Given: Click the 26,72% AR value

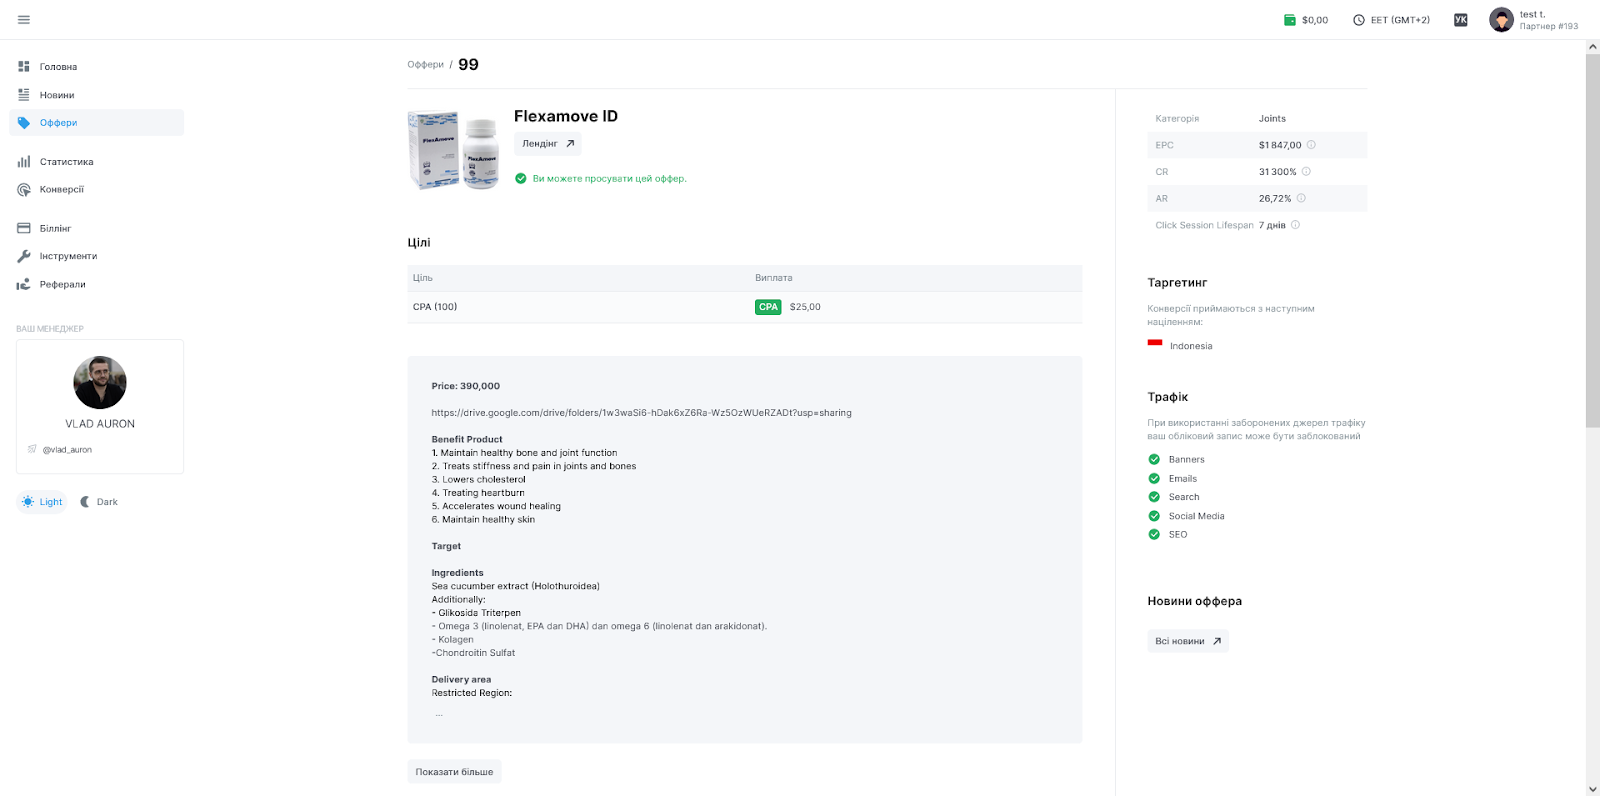Looking at the screenshot, I should (1275, 198).
